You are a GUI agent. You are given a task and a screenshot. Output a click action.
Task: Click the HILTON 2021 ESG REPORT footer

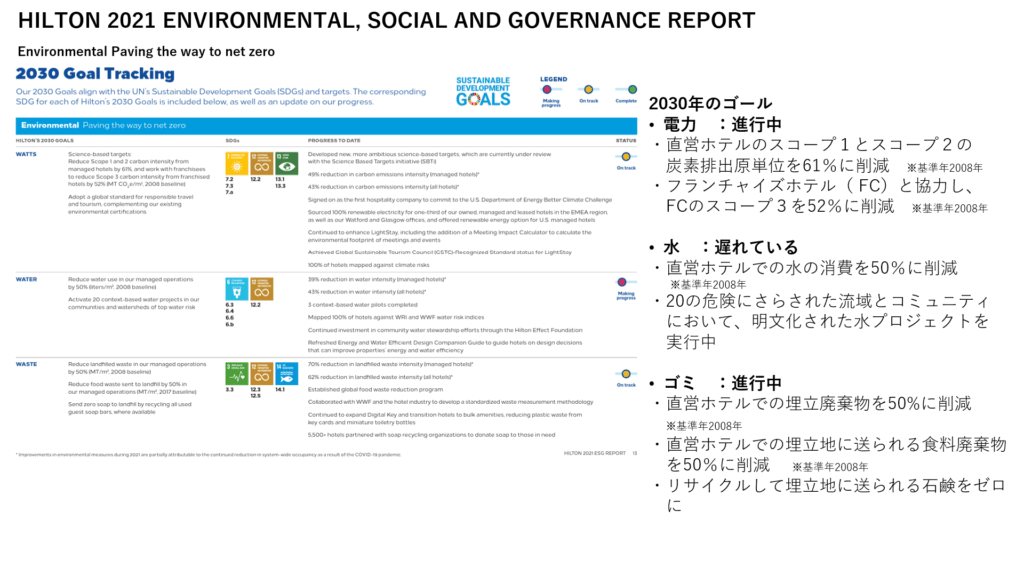click(x=595, y=453)
